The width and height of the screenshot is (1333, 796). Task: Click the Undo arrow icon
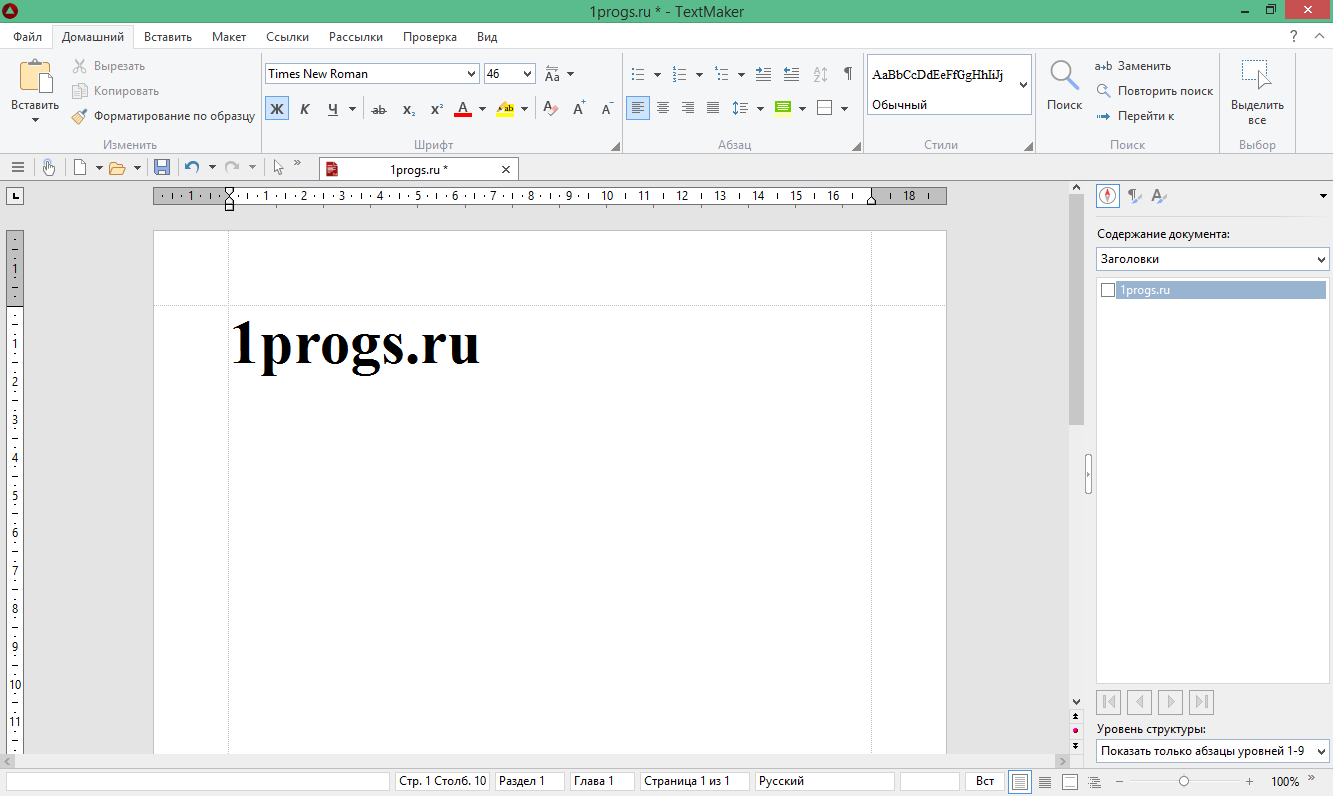click(192, 168)
